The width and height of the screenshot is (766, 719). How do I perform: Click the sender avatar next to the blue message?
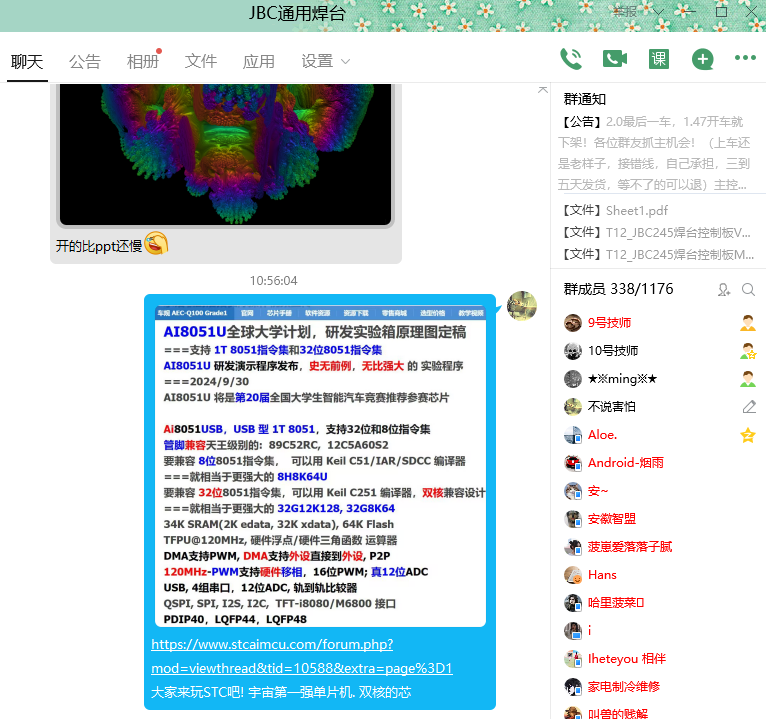coord(522,306)
